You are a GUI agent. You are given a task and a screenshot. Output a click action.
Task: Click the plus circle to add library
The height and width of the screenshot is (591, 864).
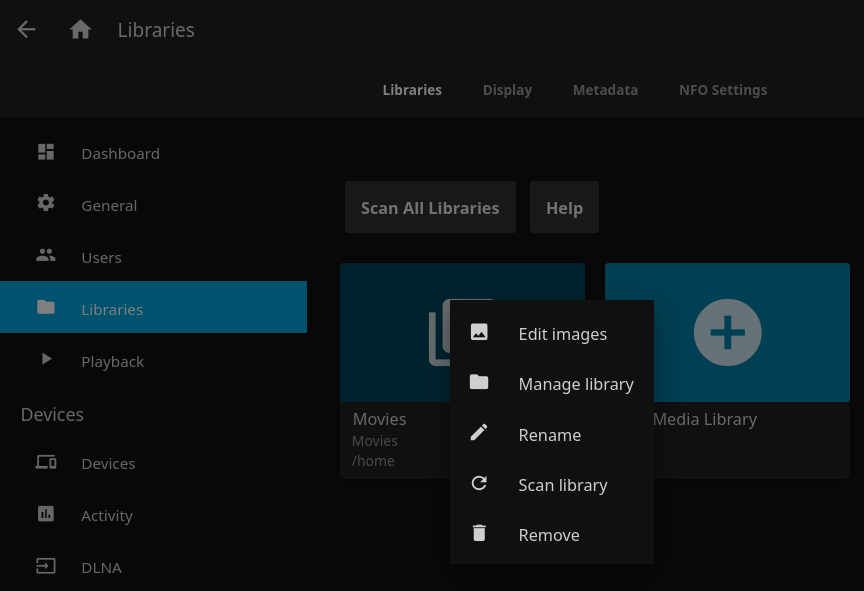pos(727,332)
